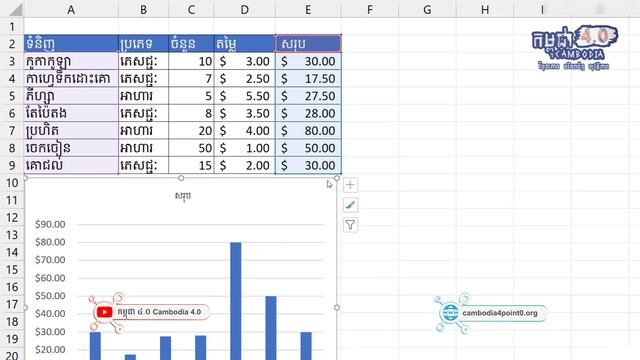Click chart top-right corner handle
The image size is (640, 360).
(x=337, y=178)
